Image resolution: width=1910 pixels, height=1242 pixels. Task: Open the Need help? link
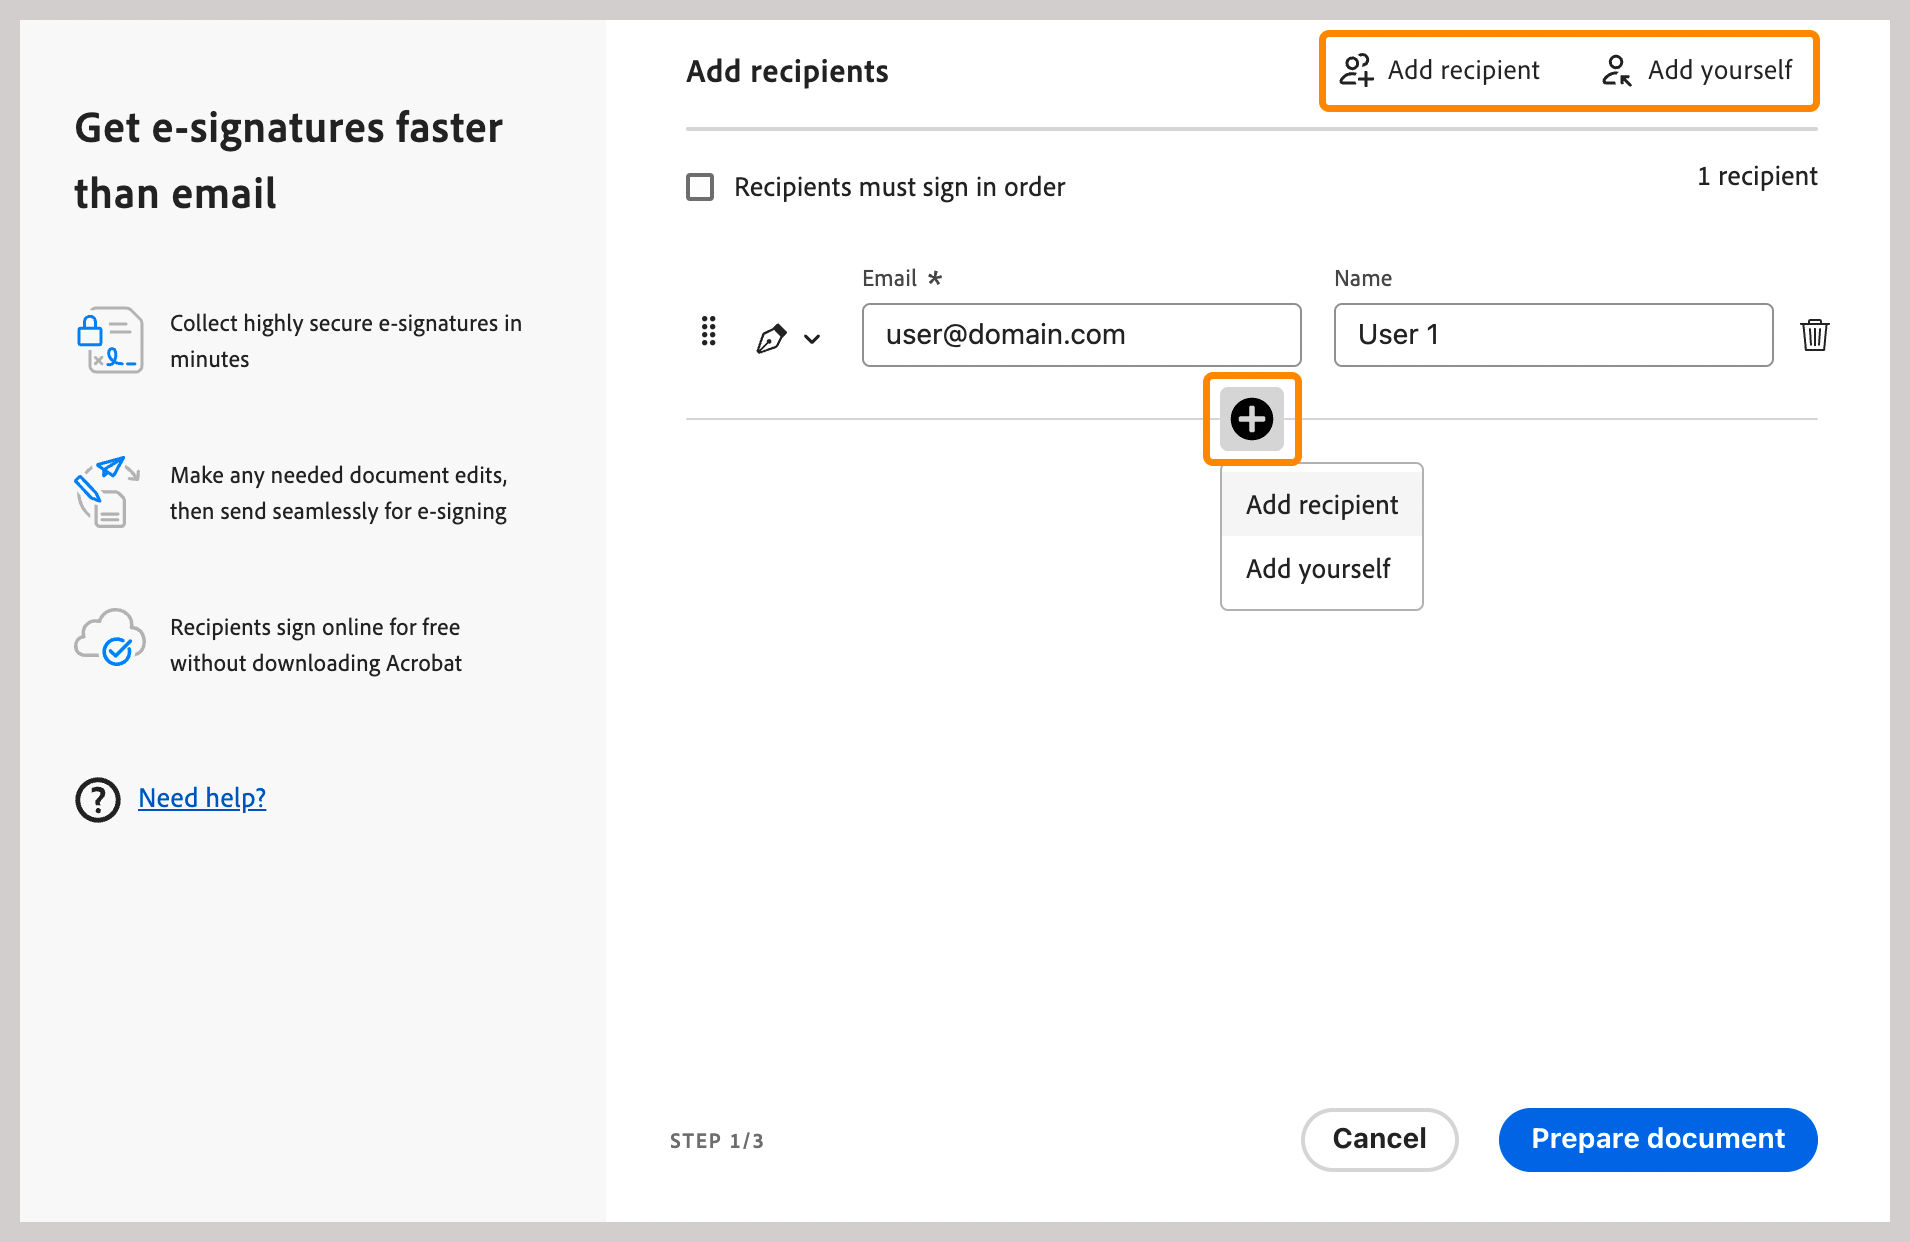point(201,797)
